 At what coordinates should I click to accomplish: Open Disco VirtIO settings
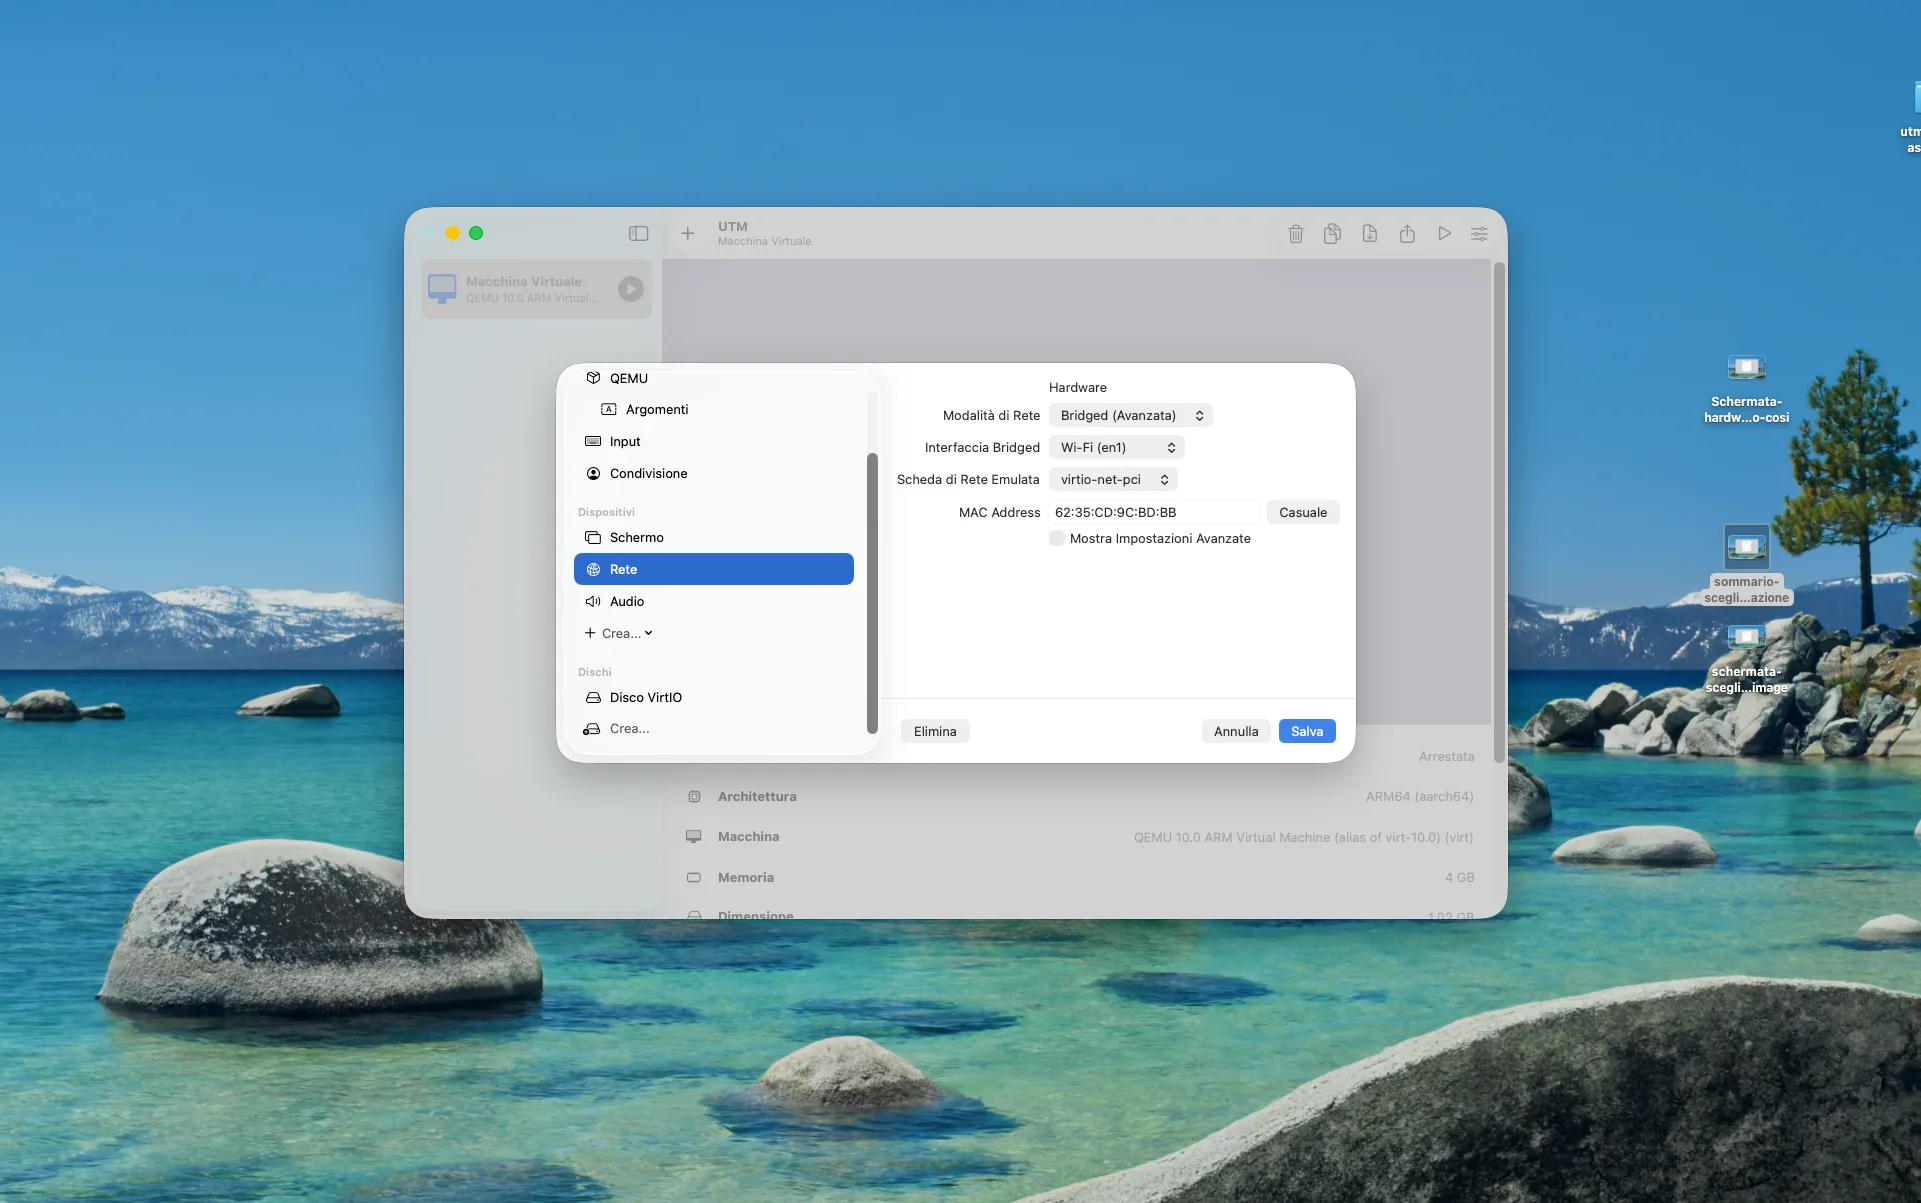(645, 698)
